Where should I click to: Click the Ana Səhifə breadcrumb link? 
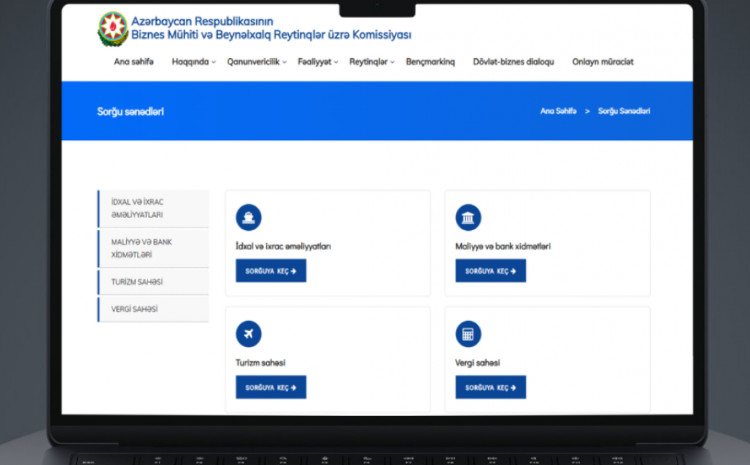pos(560,111)
